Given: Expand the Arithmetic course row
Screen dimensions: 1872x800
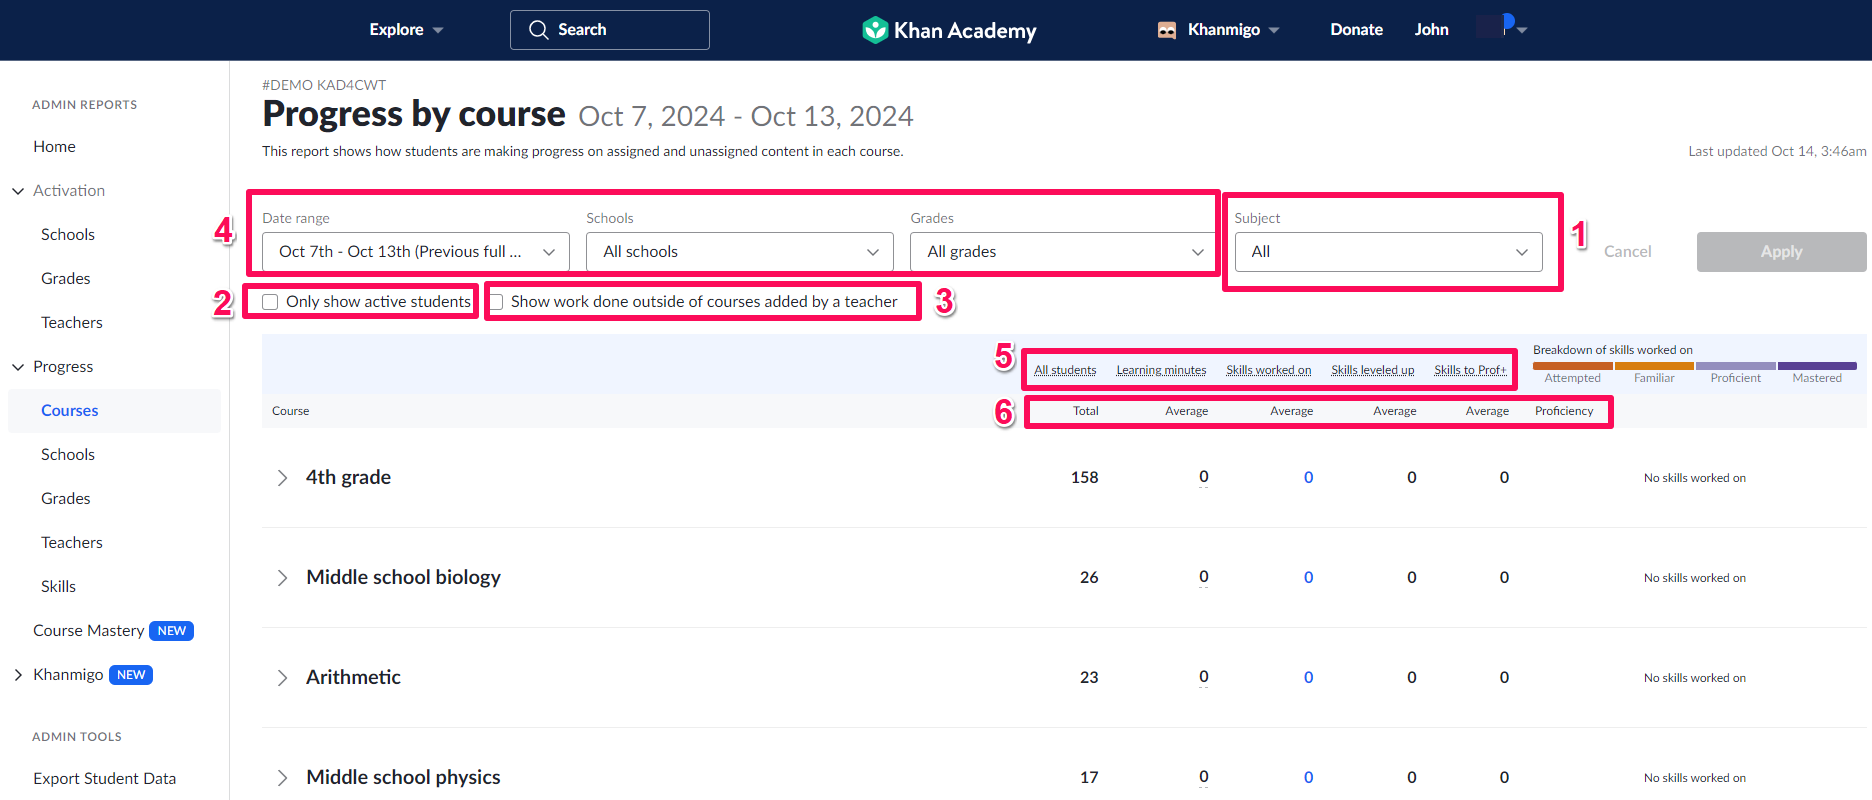Looking at the screenshot, I should click(x=282, y=678).
